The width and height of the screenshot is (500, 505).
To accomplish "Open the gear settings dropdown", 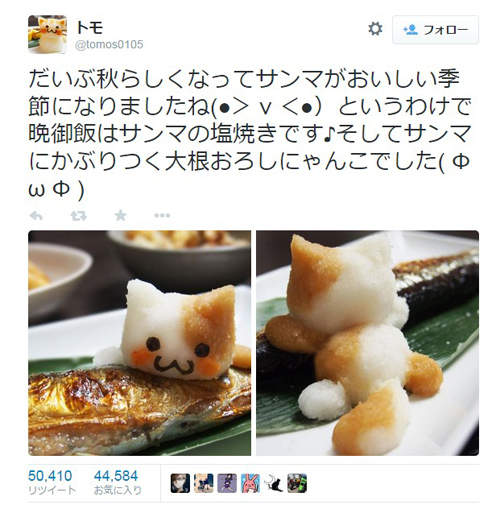I will coord(375,29).
